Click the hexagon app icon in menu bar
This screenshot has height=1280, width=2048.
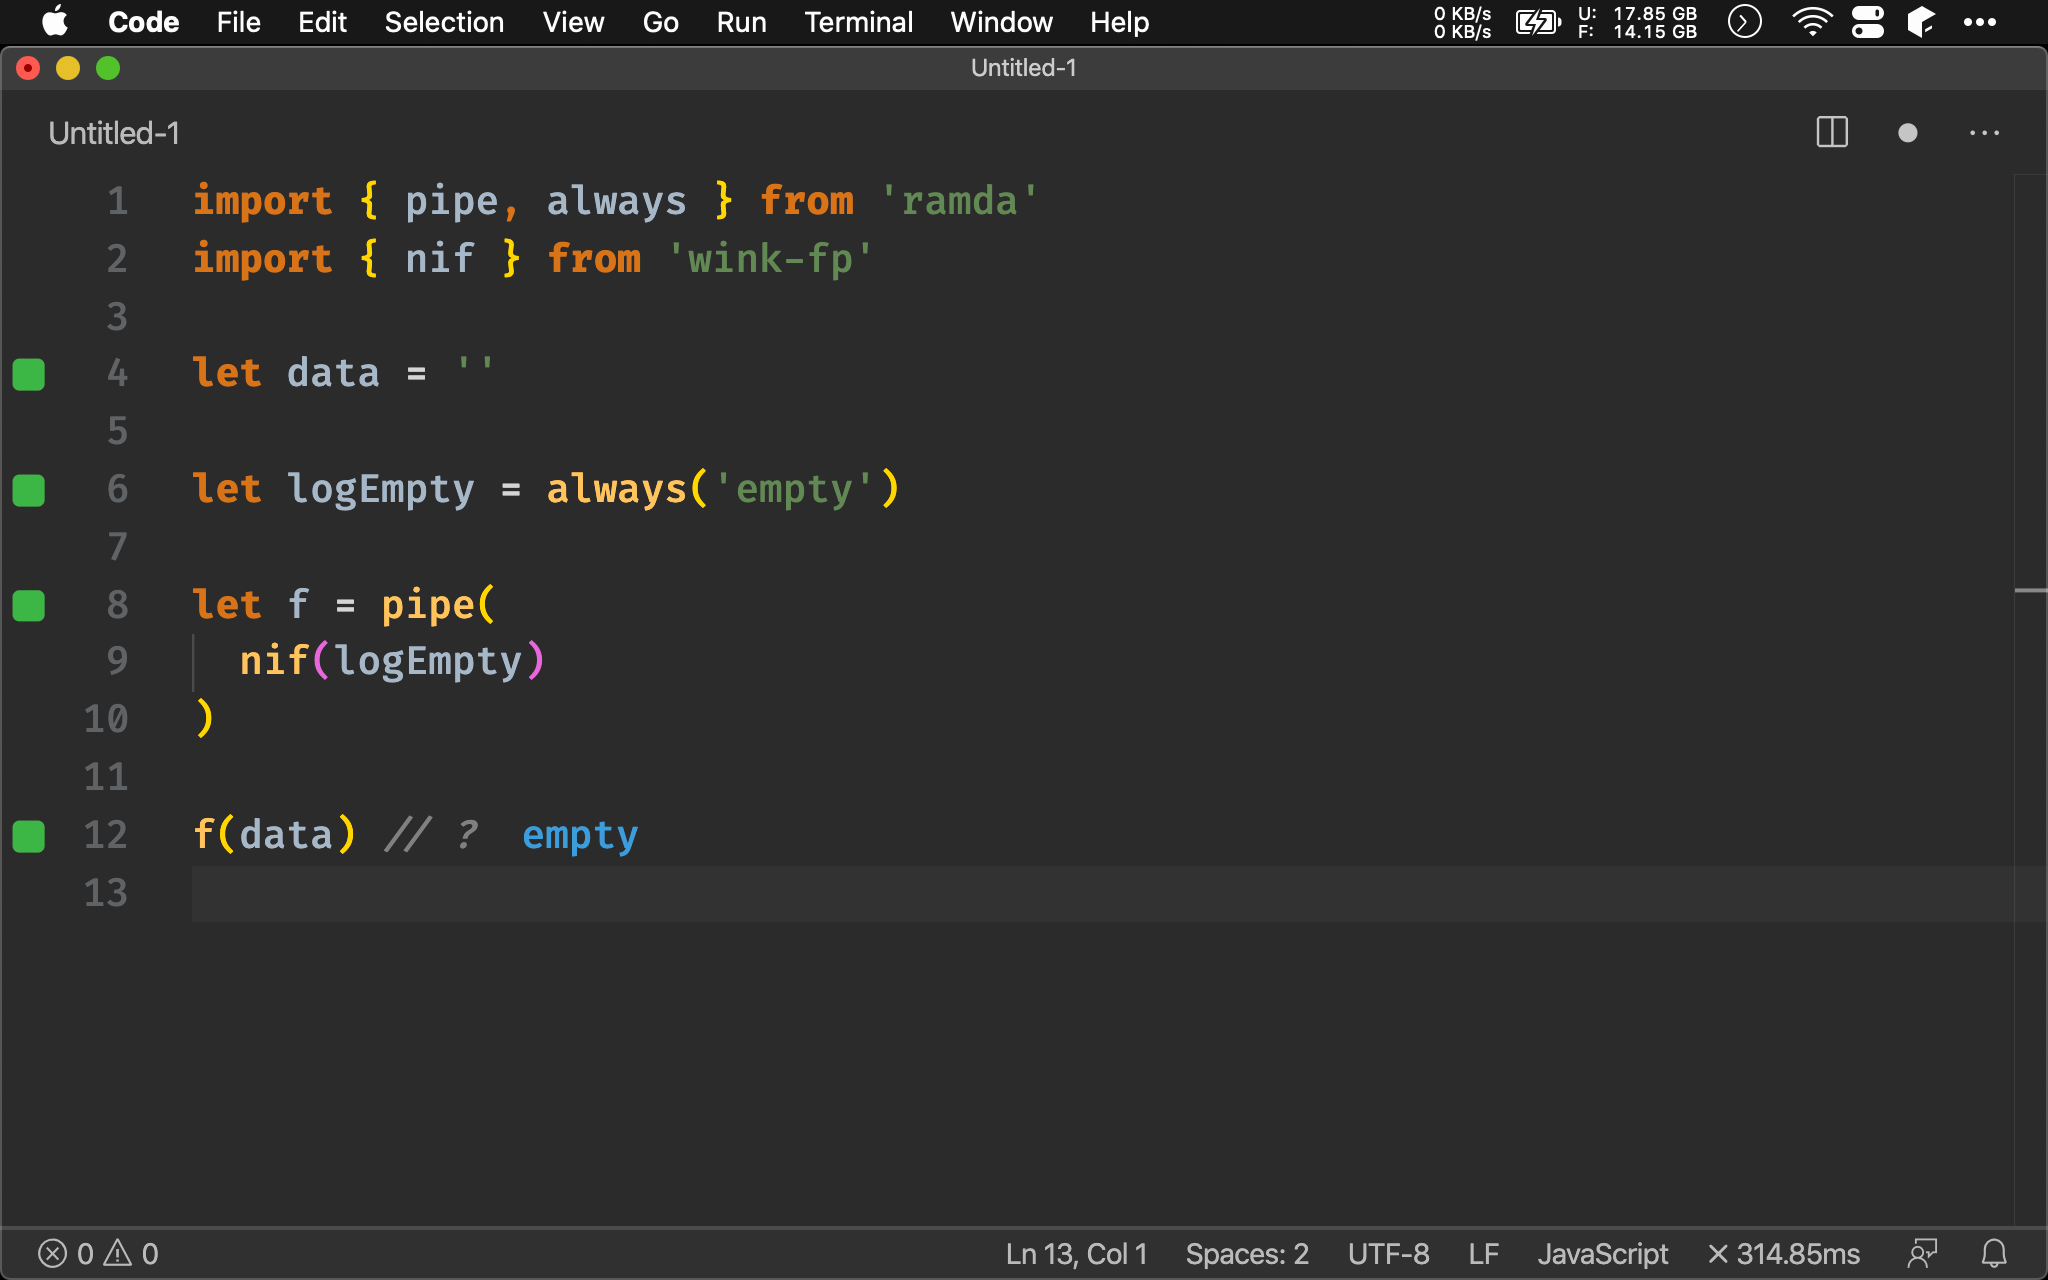click(1921, 22)
